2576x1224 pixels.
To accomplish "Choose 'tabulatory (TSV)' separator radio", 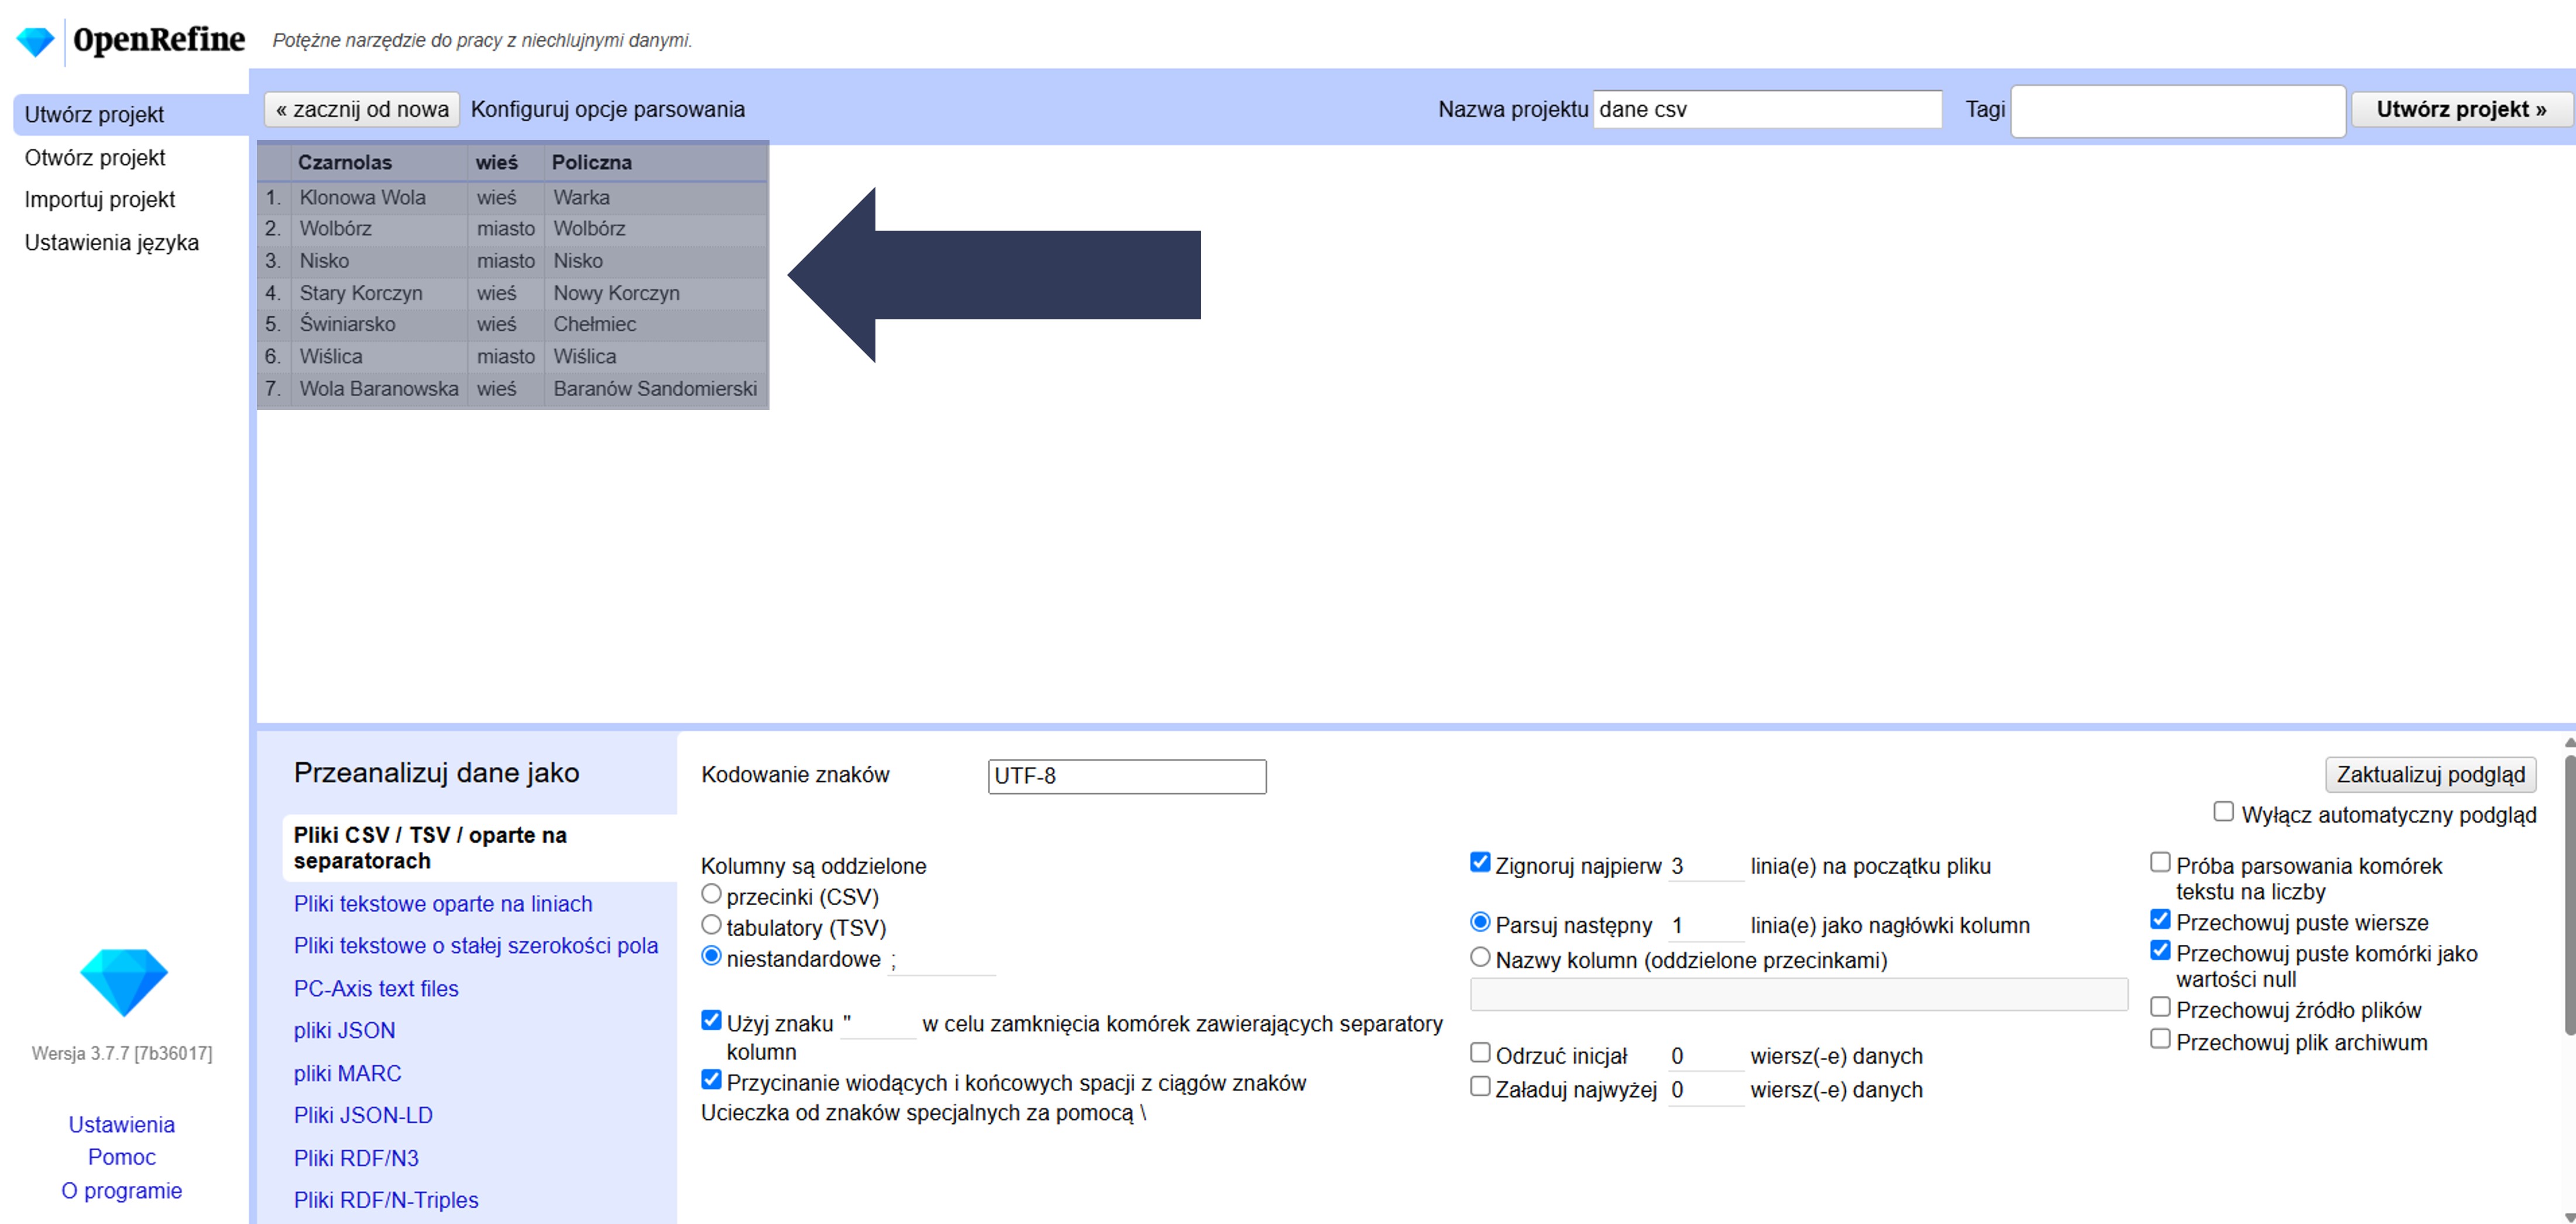I will (x=711, y=925).
